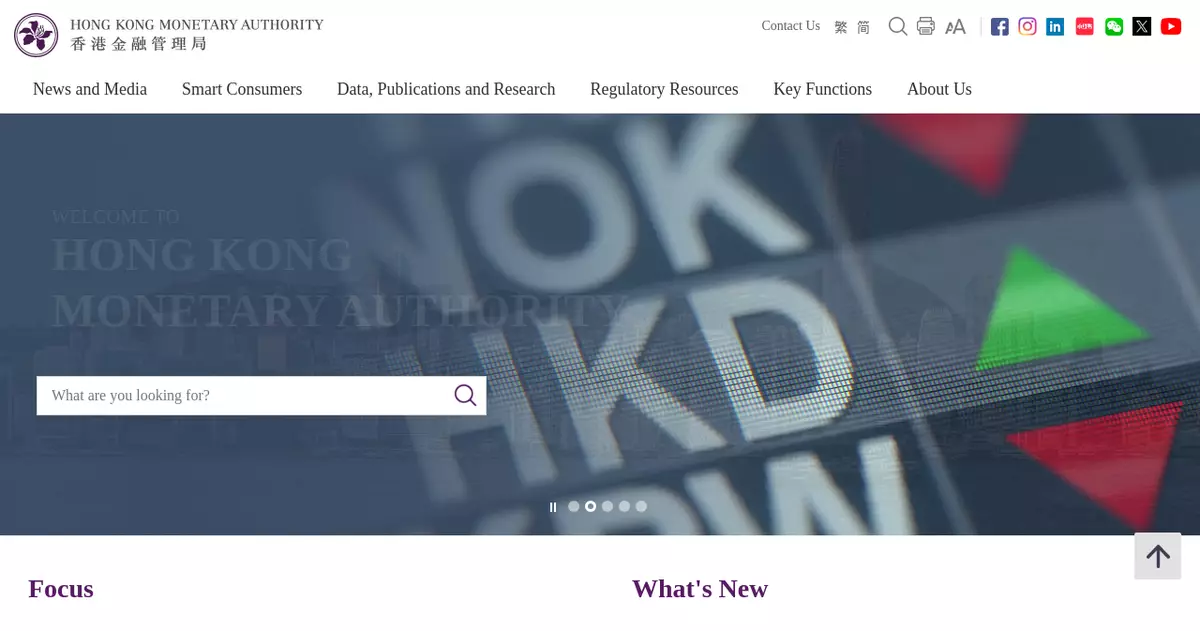Expand the Regulatory Resources menu
Image resolution: width=1200 pixels, height=631 pixels.
coord(664,89)
